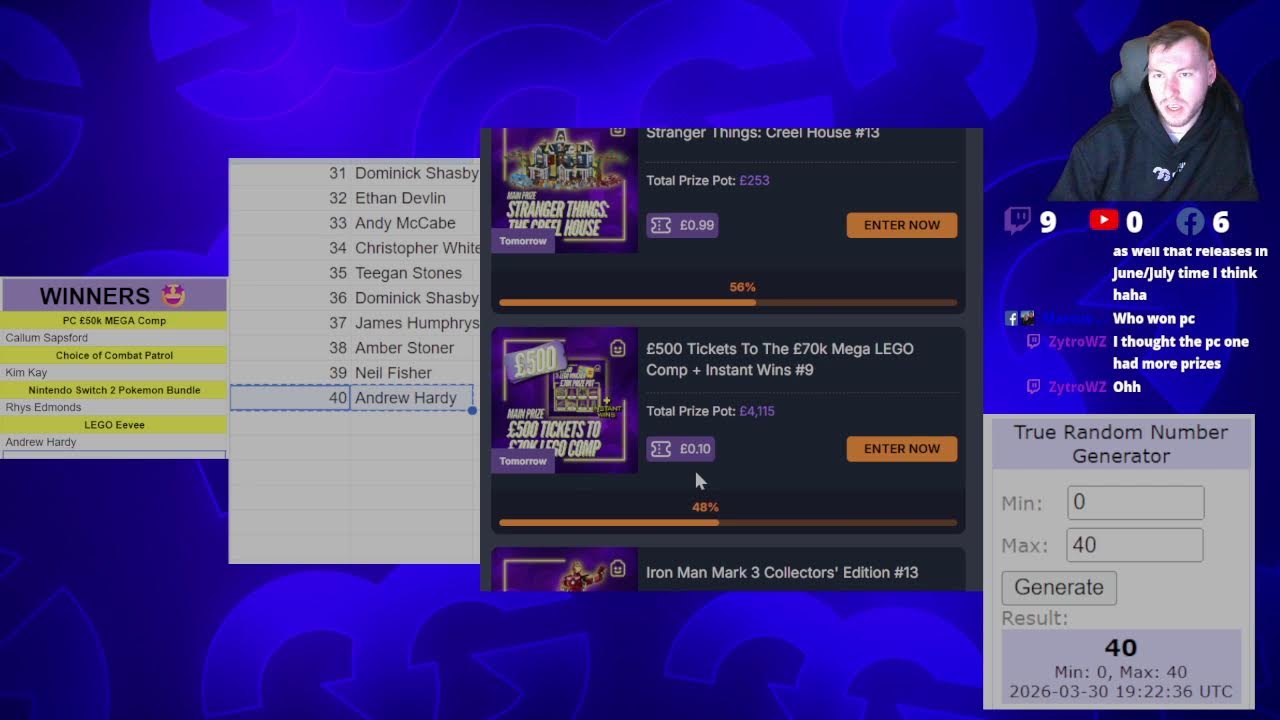
Task: Click the star-eyes emoji beside WINNERS
Action: point(173,295)
